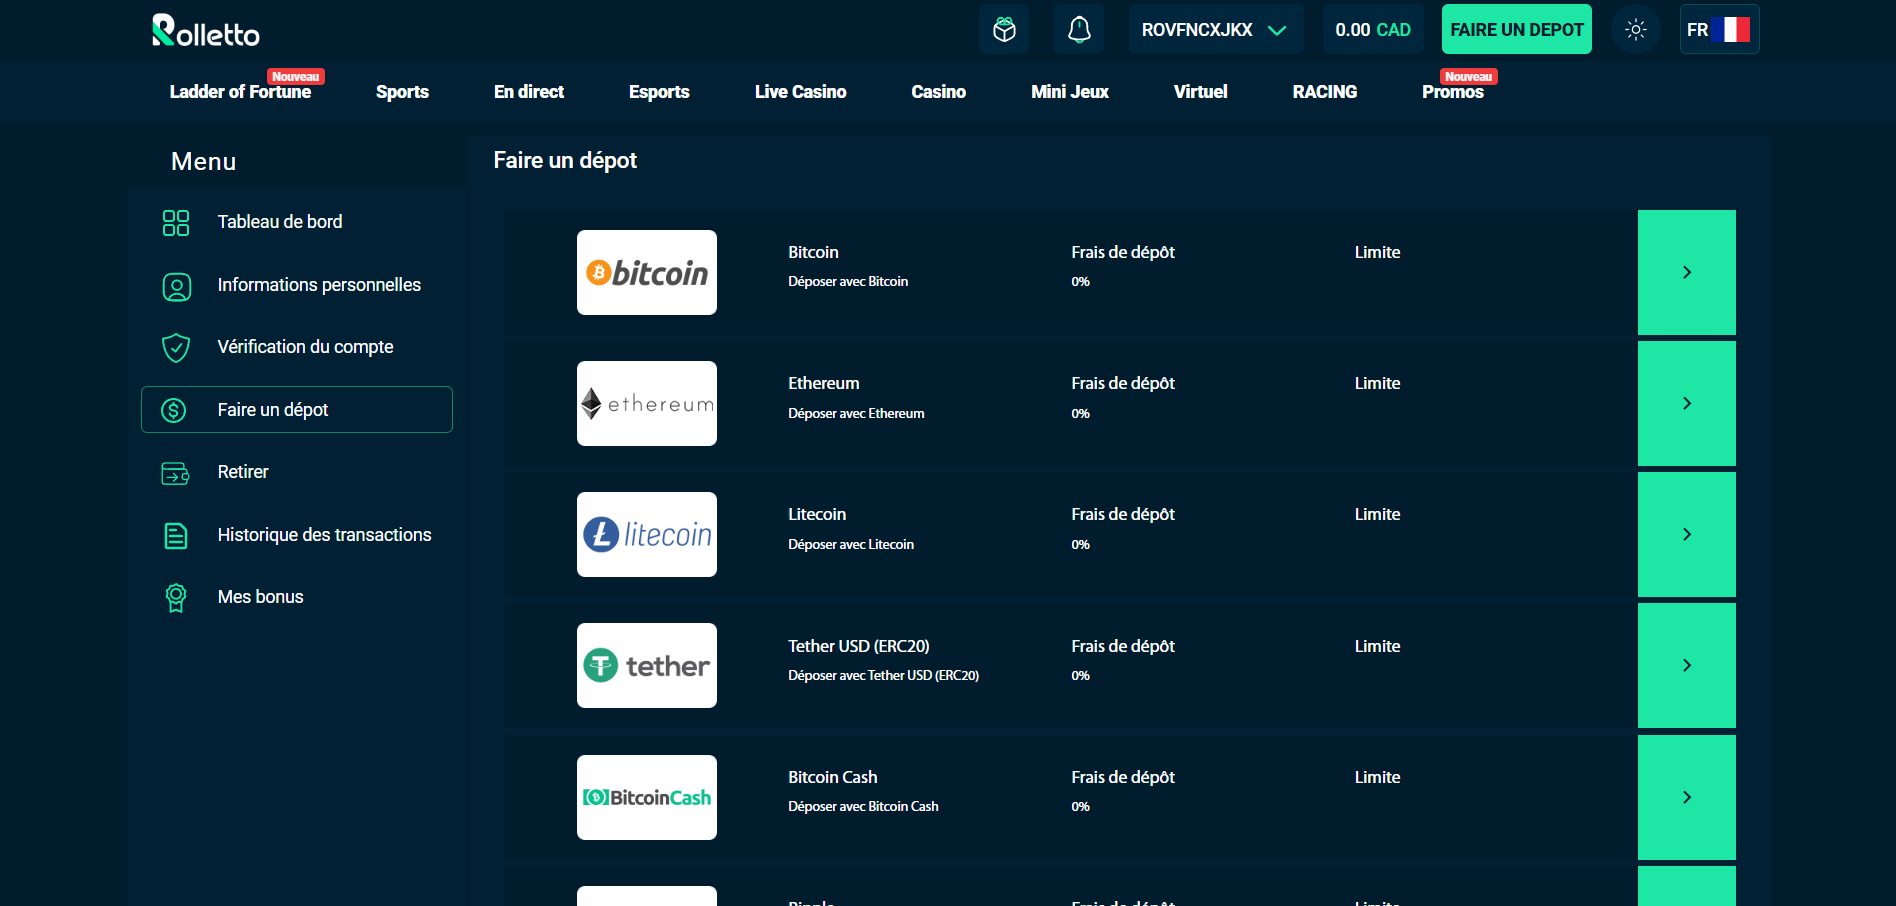The width and height of the screenshot is (1896, 906).
Task: Open the Virtuel section
Action: 1201,91
